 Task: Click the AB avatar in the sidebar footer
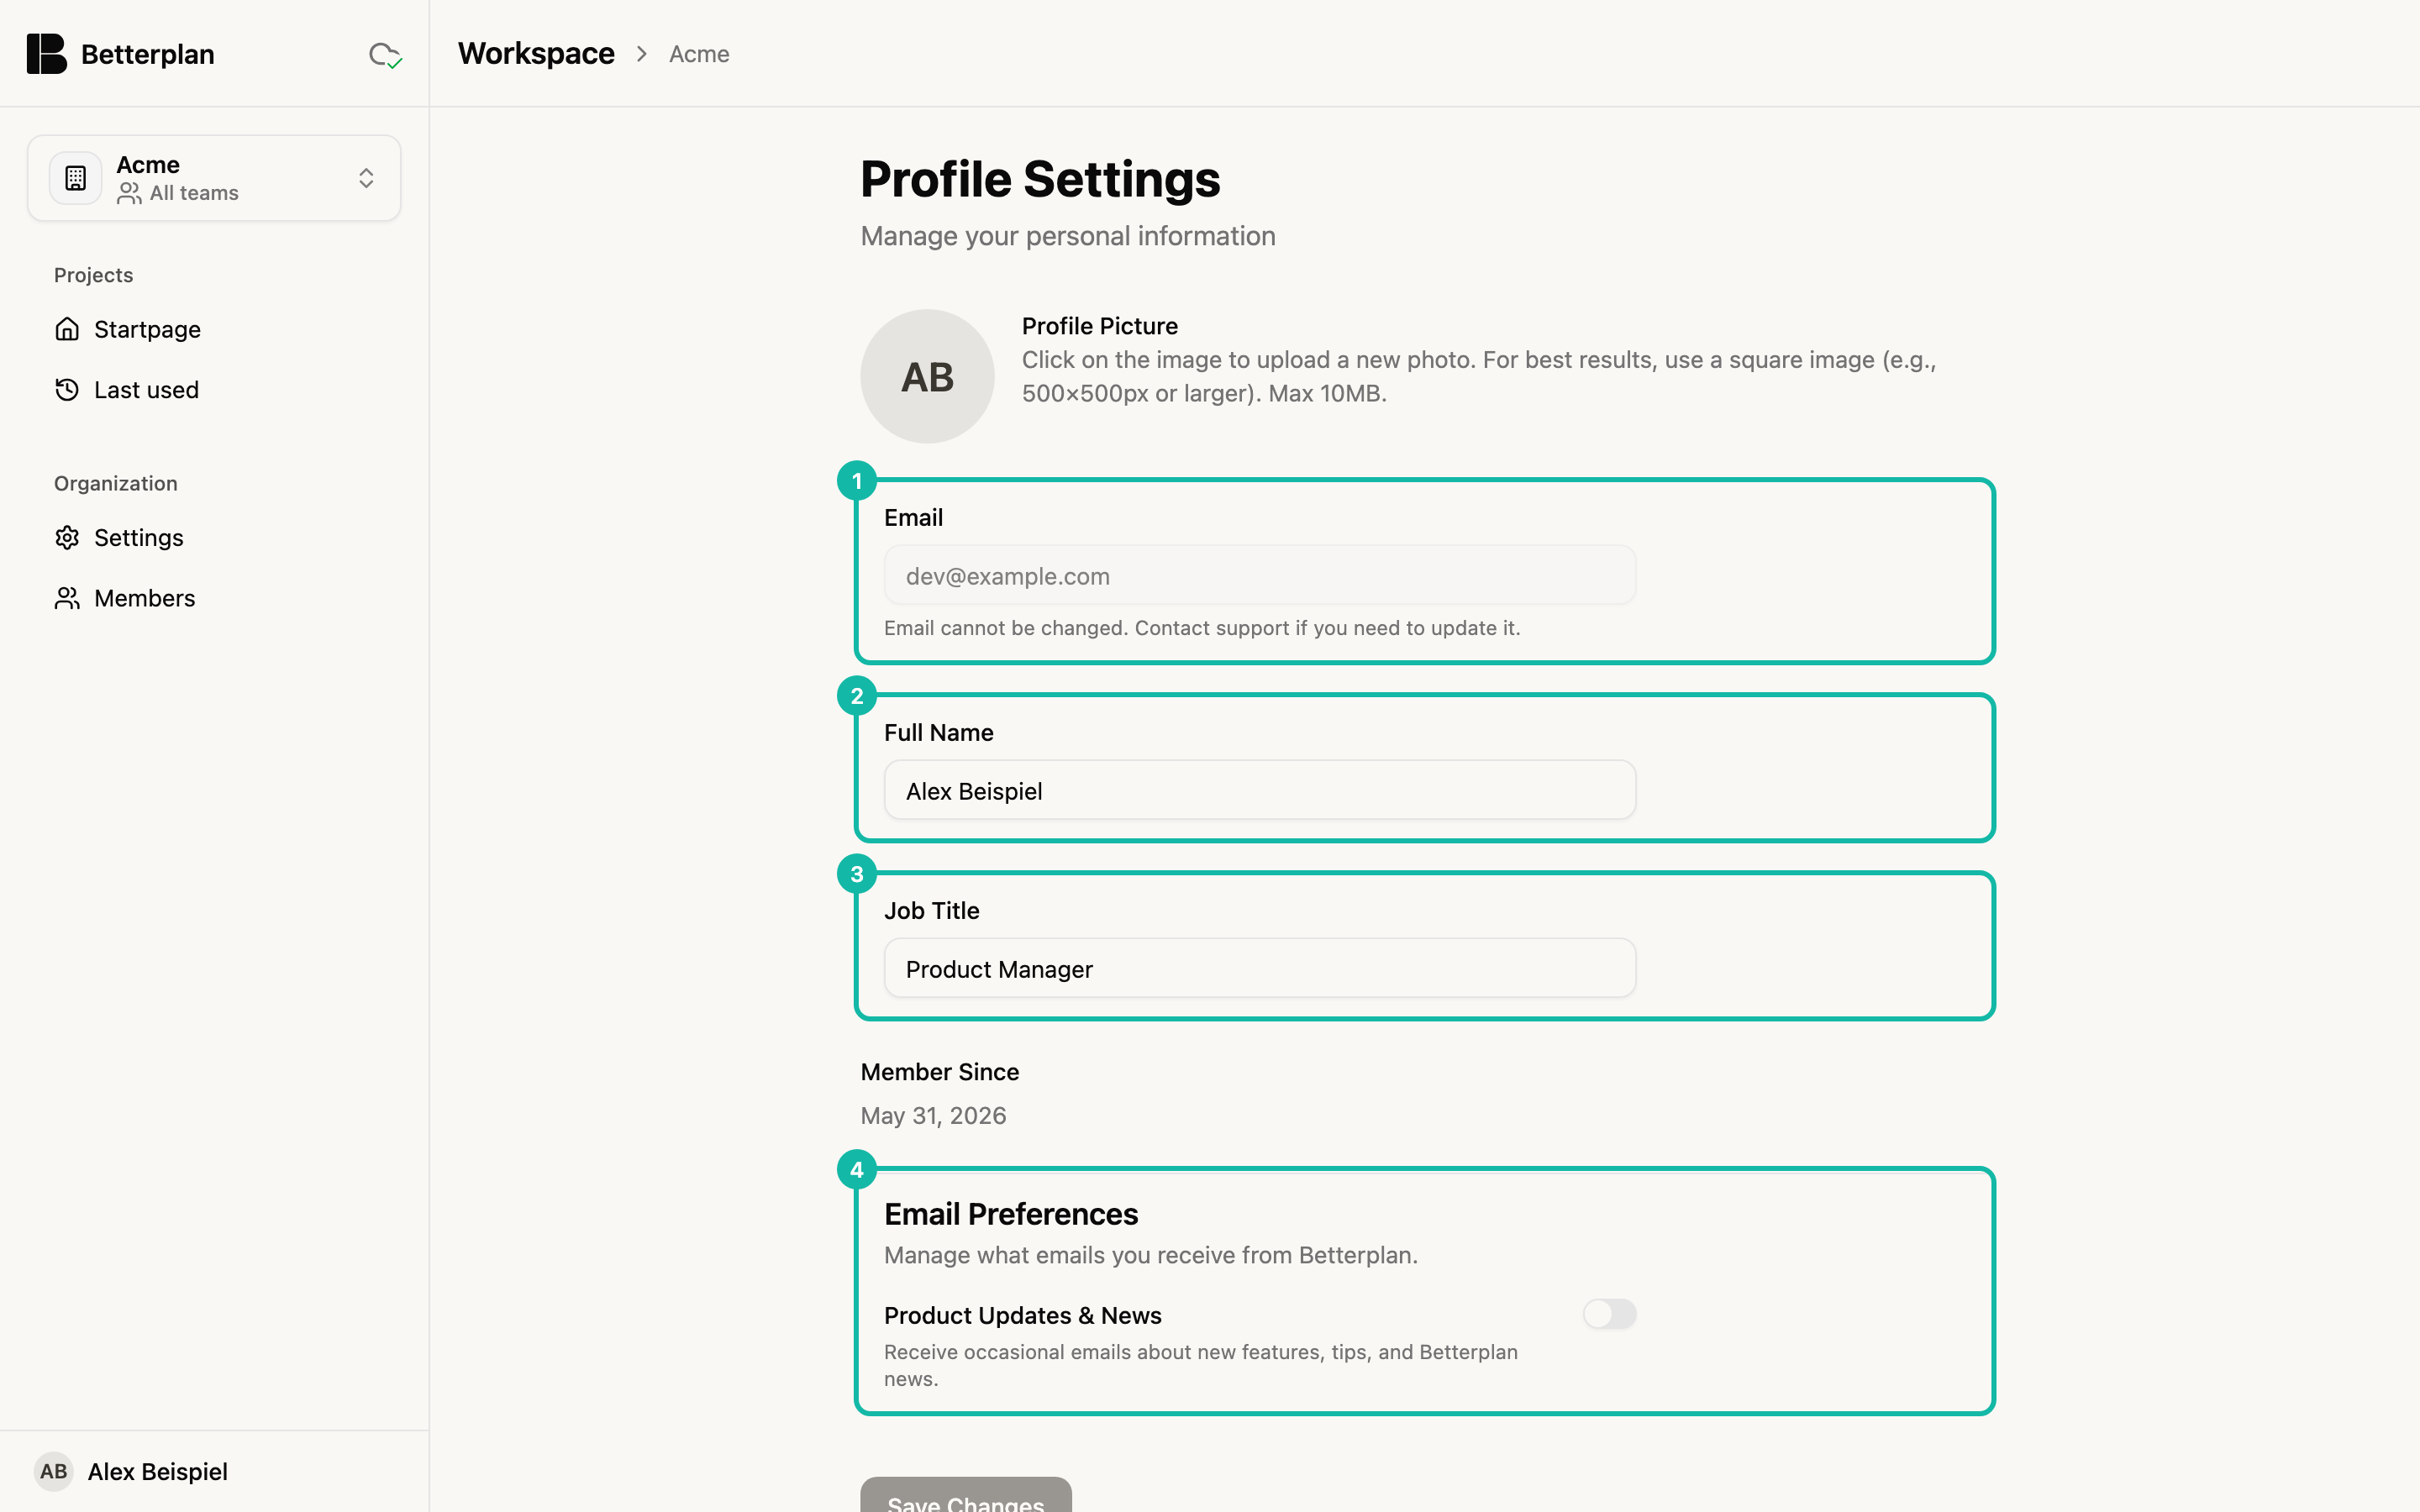pos(54,1471)
